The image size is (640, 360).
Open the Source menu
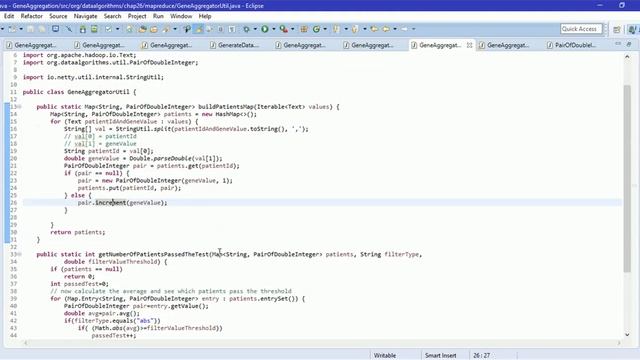pyautogui.click(x=58, y=16)
